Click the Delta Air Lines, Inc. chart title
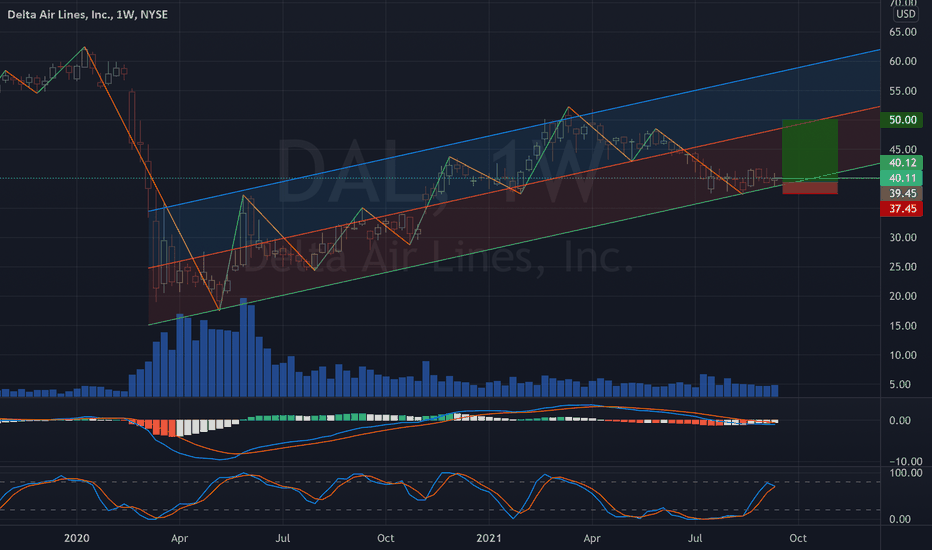 87,14
